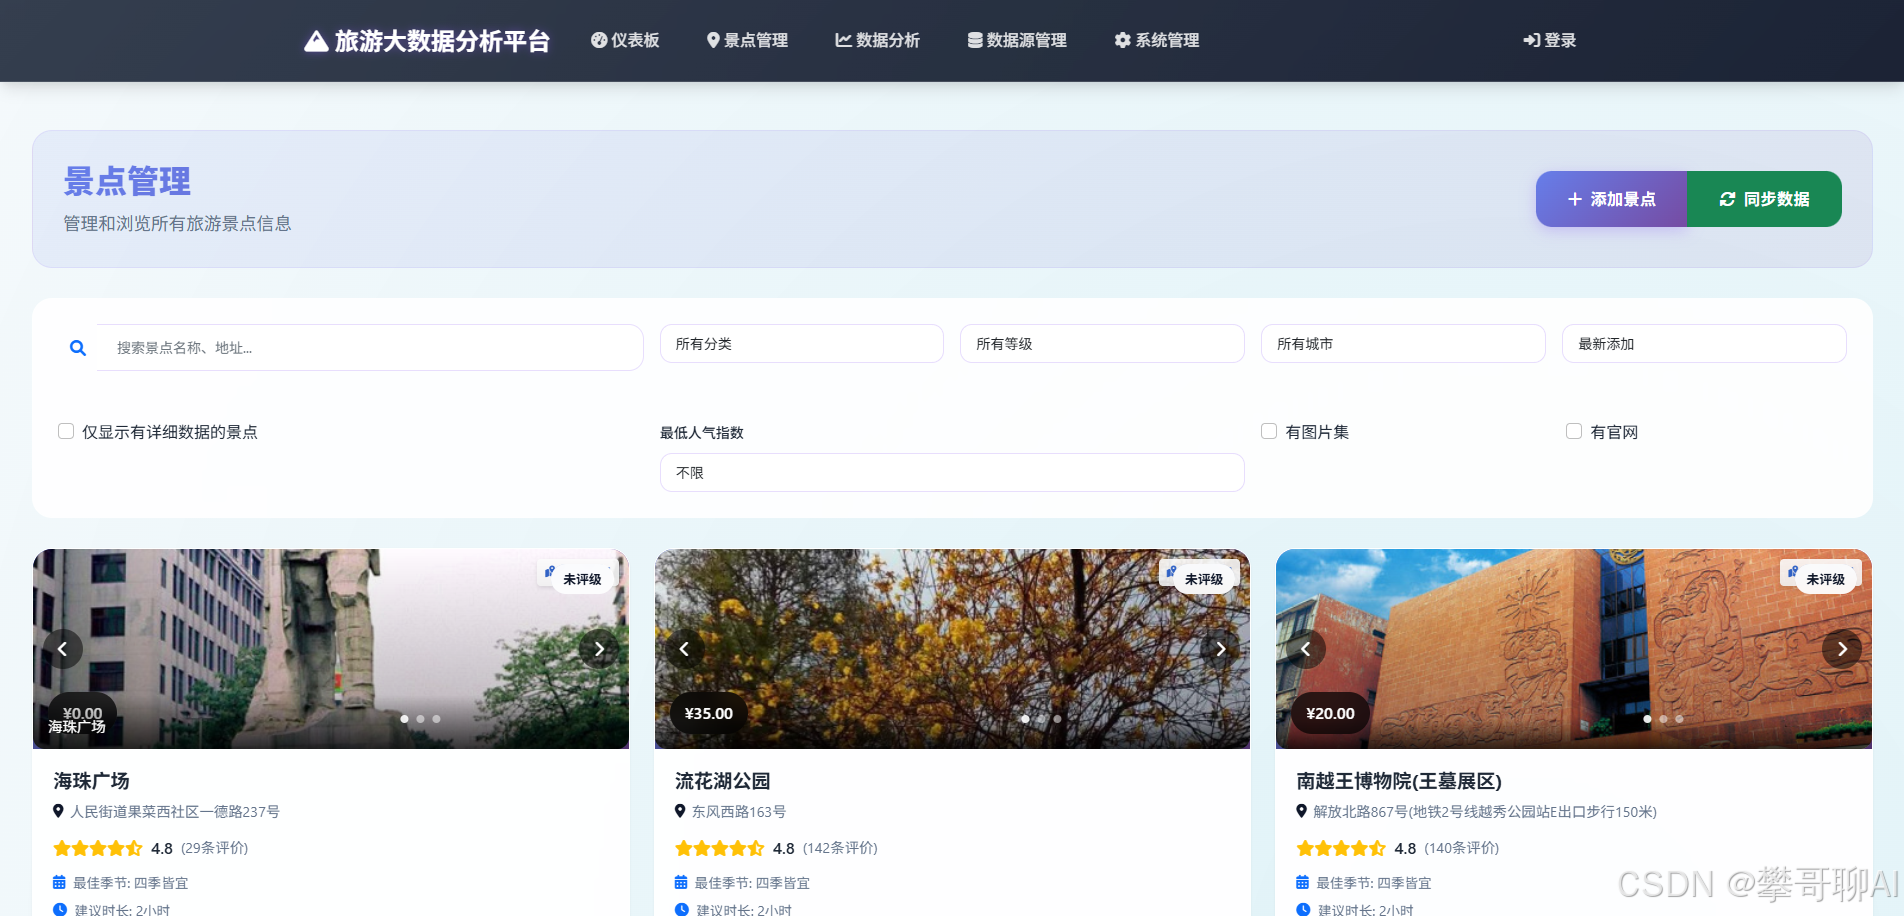Click (29条评价) review count
Viewport: 1904px width, 916px height.
coord(215,848)
